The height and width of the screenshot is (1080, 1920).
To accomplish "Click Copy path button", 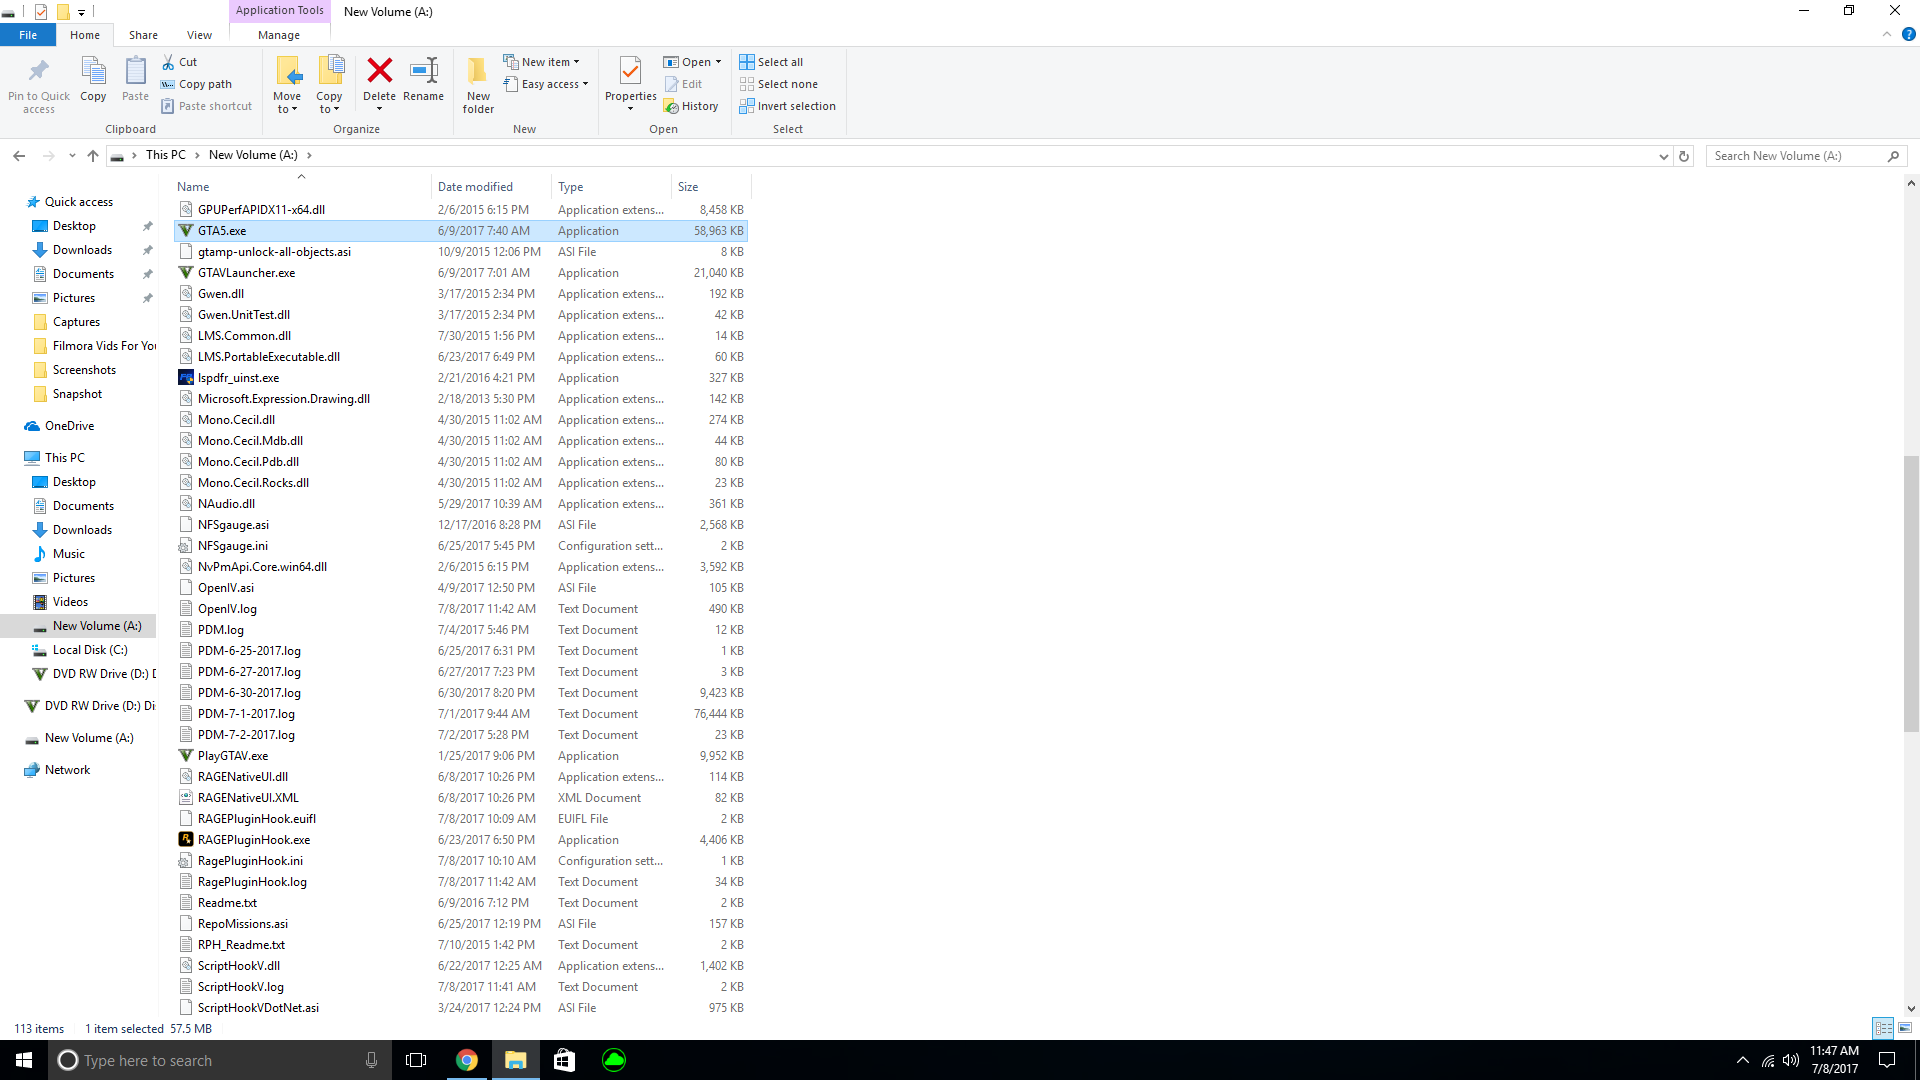I will pos(197,84).
